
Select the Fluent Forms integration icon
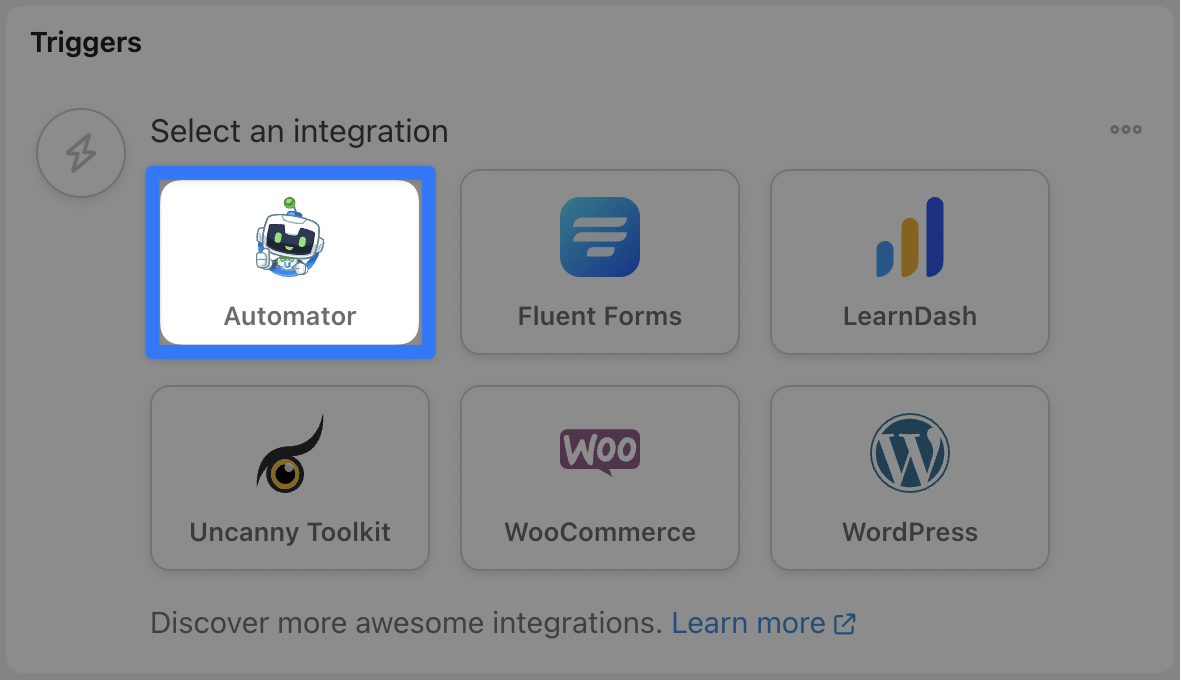coord(599,237)
